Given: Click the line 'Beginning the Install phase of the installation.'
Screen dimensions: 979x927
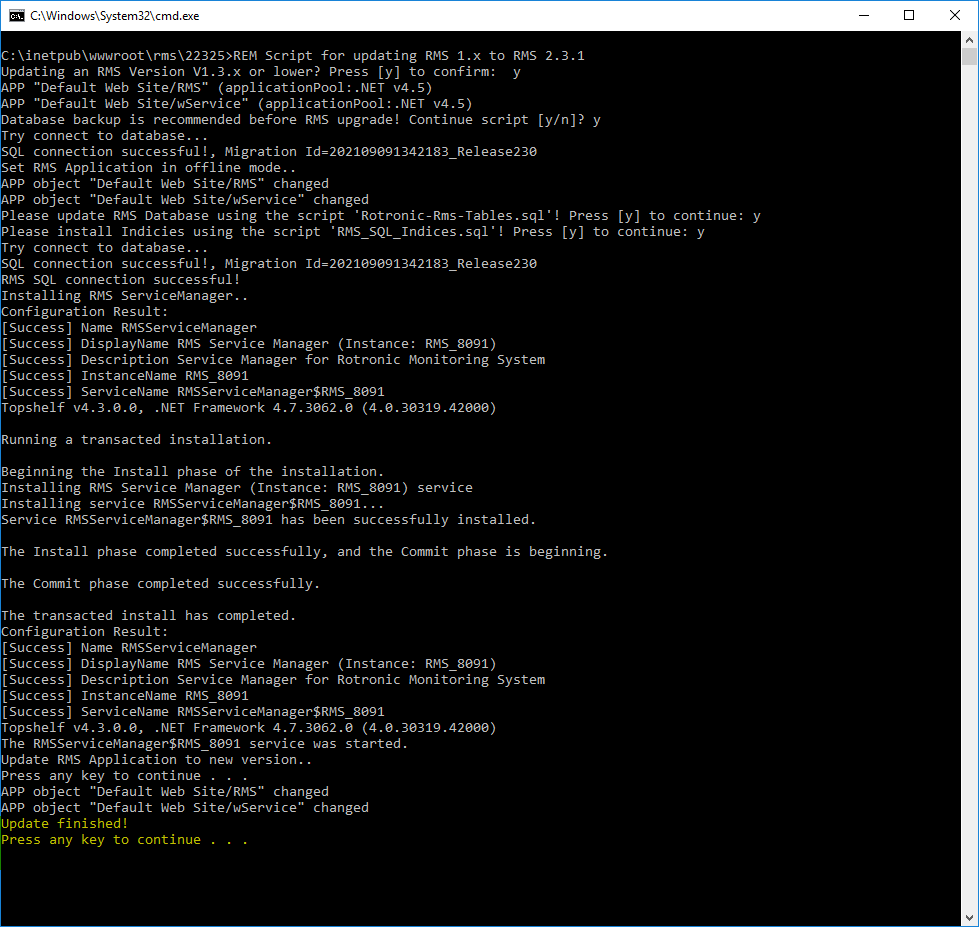Looking at the screenshot, I should (x=192, y=471).
